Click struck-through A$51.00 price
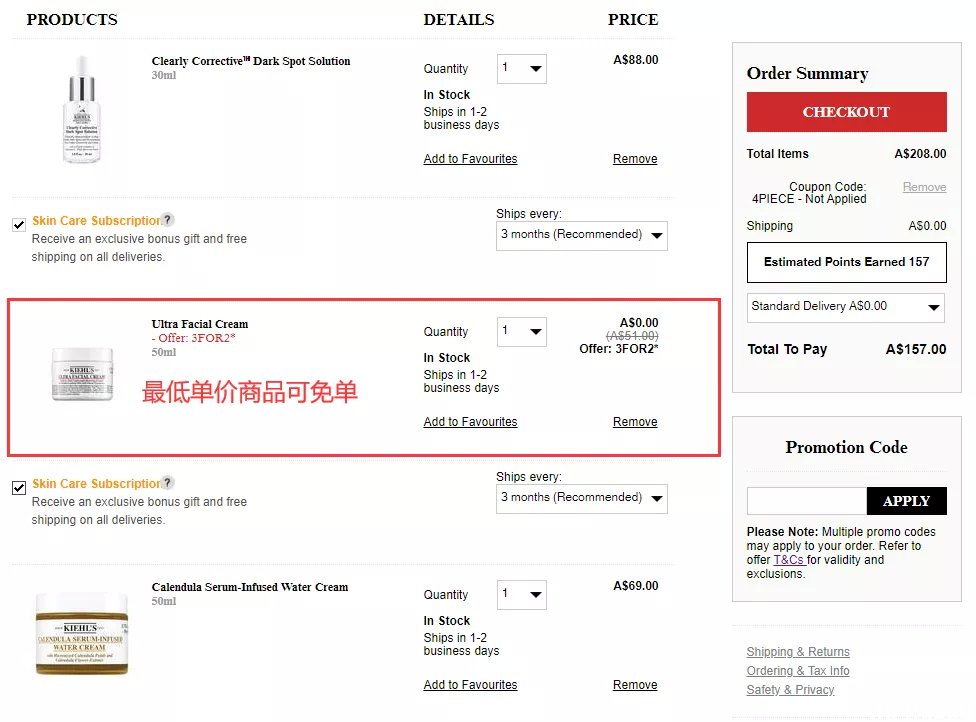The width and height of the screenshot is (976, 722). click(x=632, y=336)
